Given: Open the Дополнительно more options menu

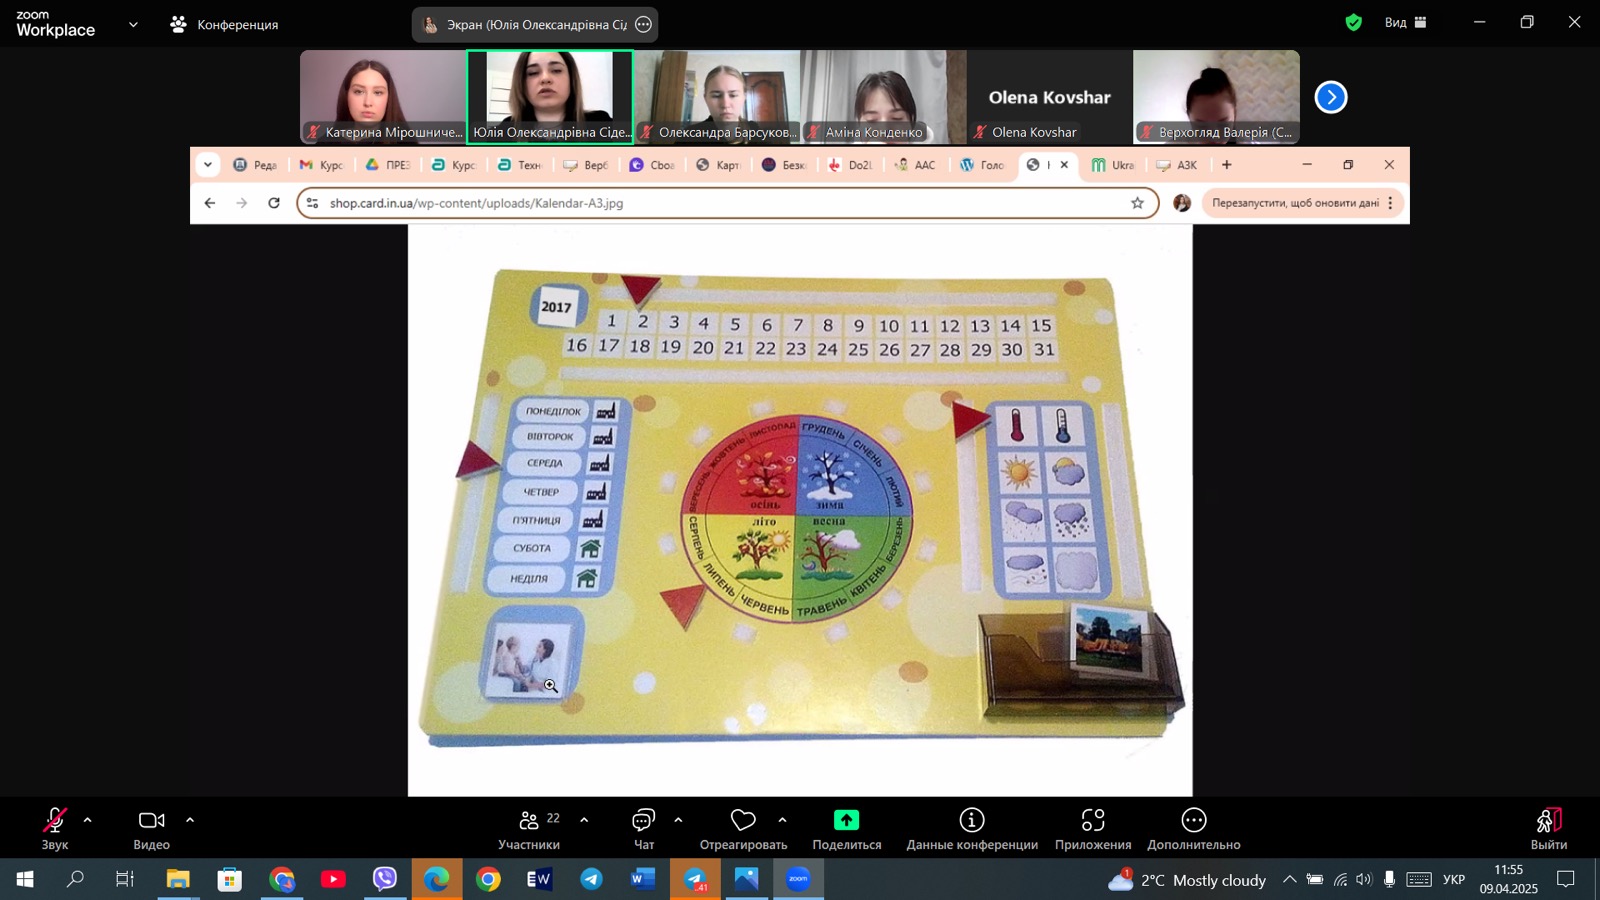Looking at the screenshot, I should (x=1193, y=829).
